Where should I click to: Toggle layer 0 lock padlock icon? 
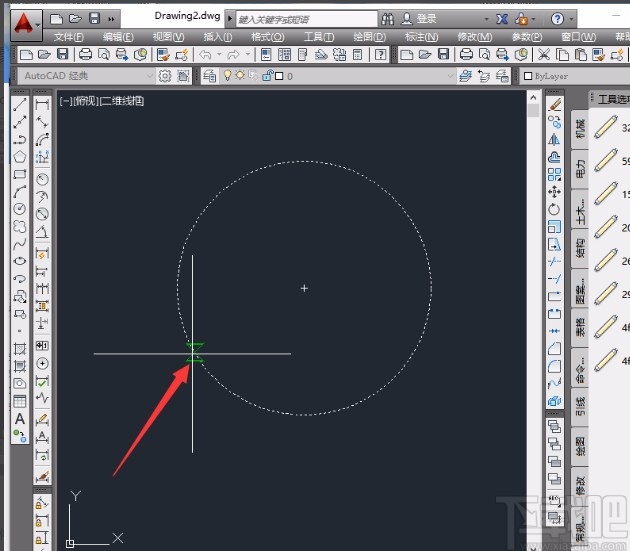point(267,76)
